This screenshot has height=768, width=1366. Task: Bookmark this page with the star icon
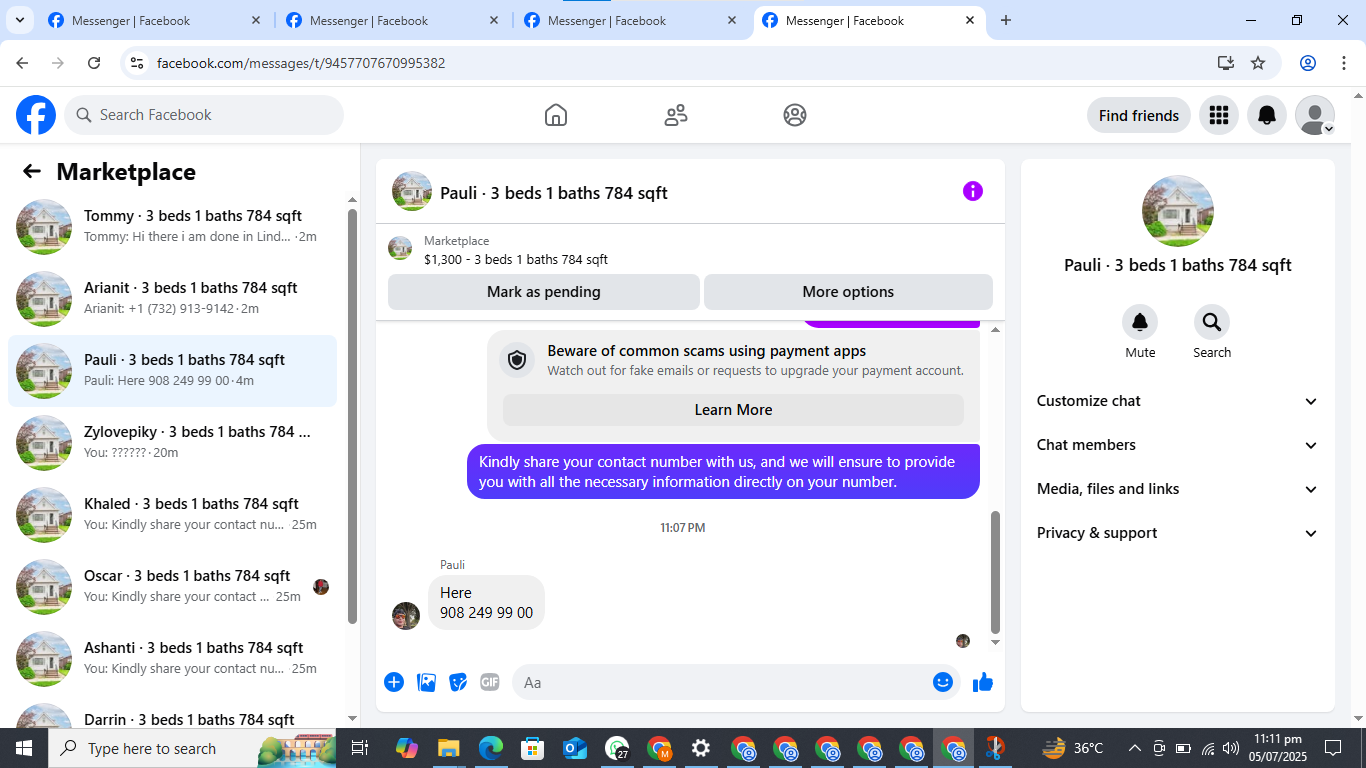[x=1258, y=63]
